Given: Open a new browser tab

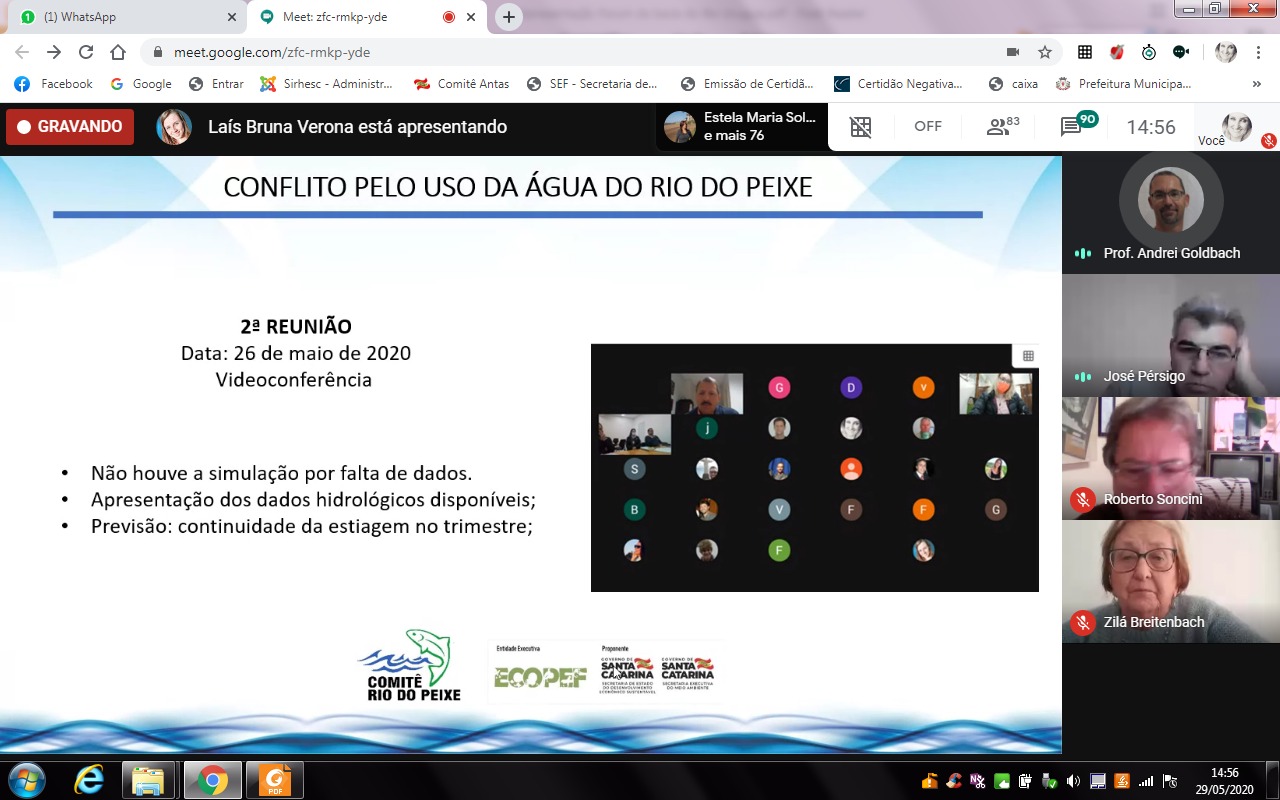Looking at the screenshot, I should click(x=509, y=17).
